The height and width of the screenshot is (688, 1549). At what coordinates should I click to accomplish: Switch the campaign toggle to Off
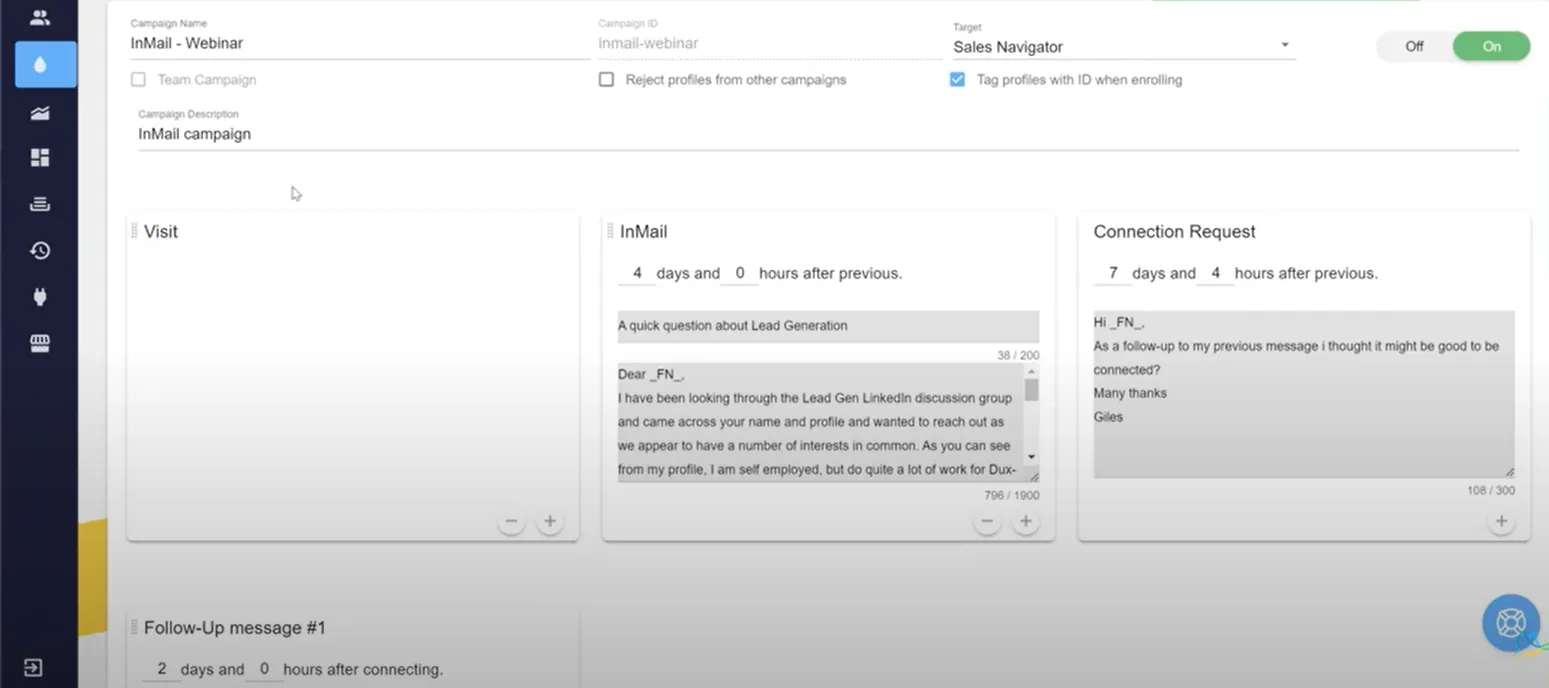(x=1416, y=46)
